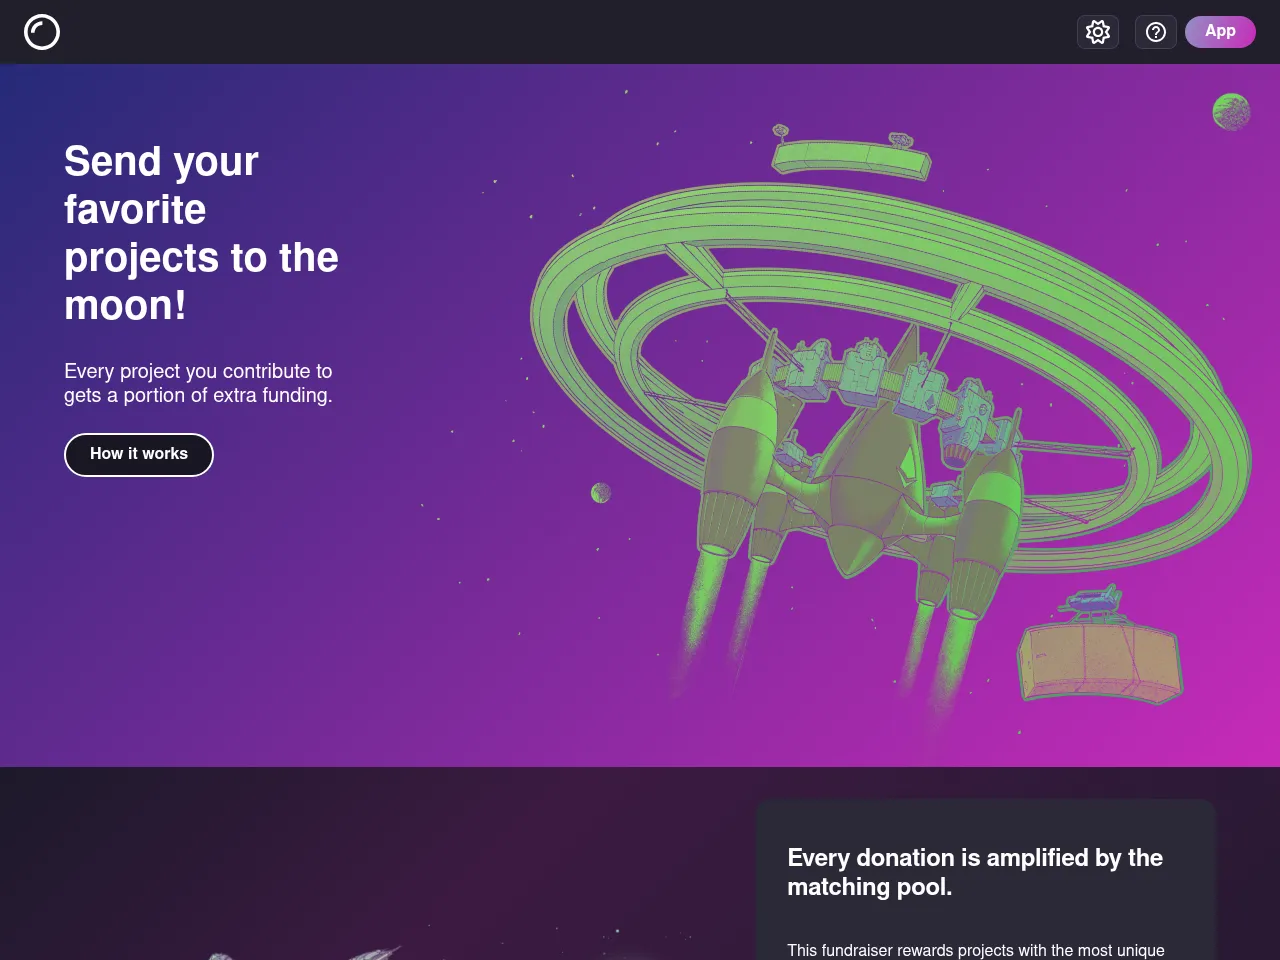
Task: Click the green planet at the top right
Action: tap(1231, 112)
